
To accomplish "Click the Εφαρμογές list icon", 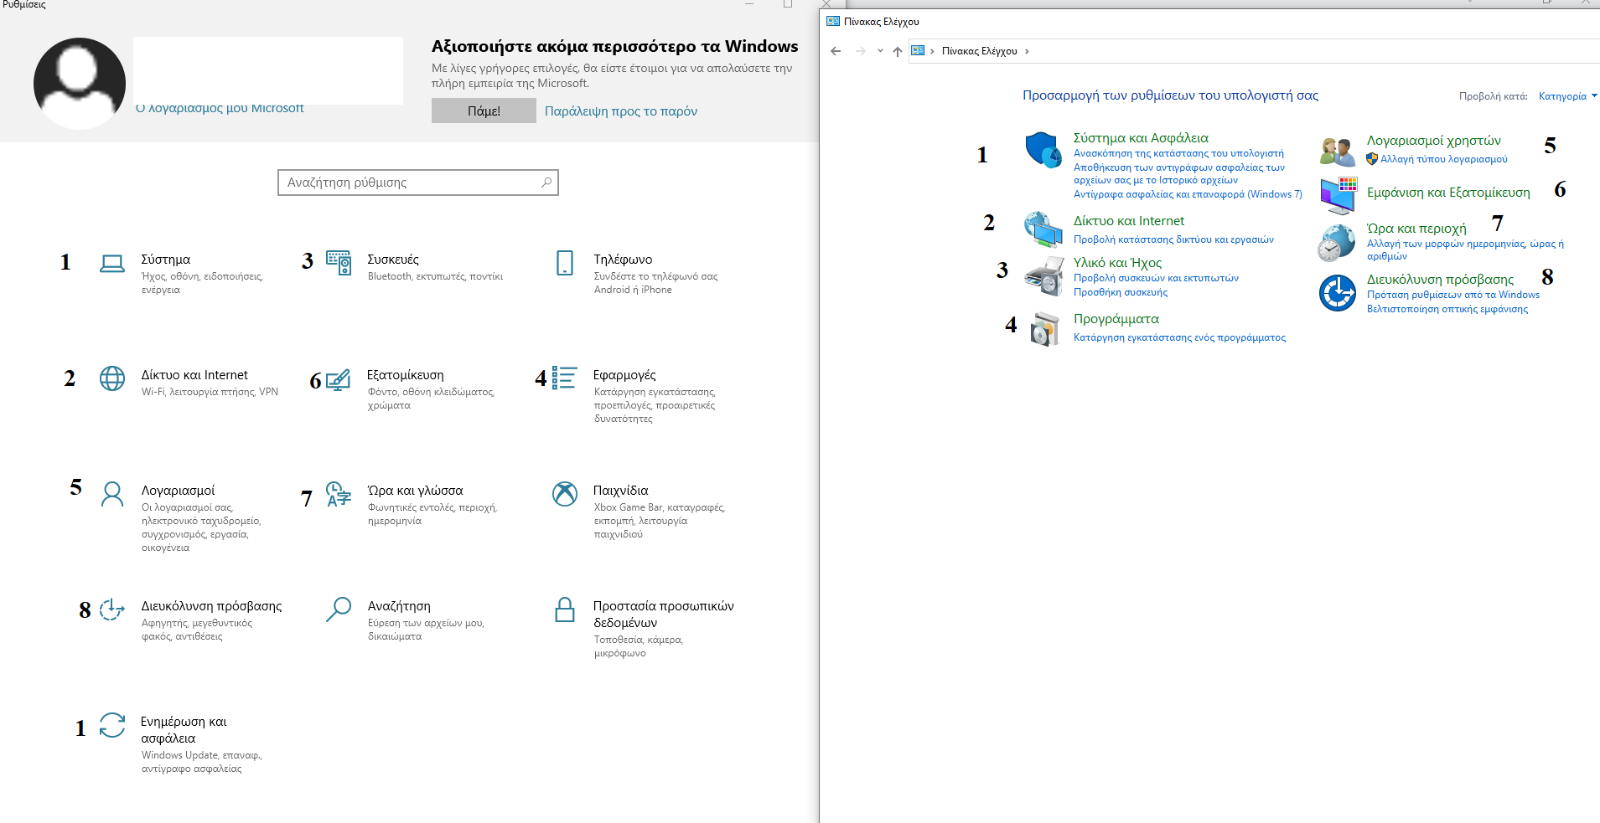I will (x=564, y=378).
